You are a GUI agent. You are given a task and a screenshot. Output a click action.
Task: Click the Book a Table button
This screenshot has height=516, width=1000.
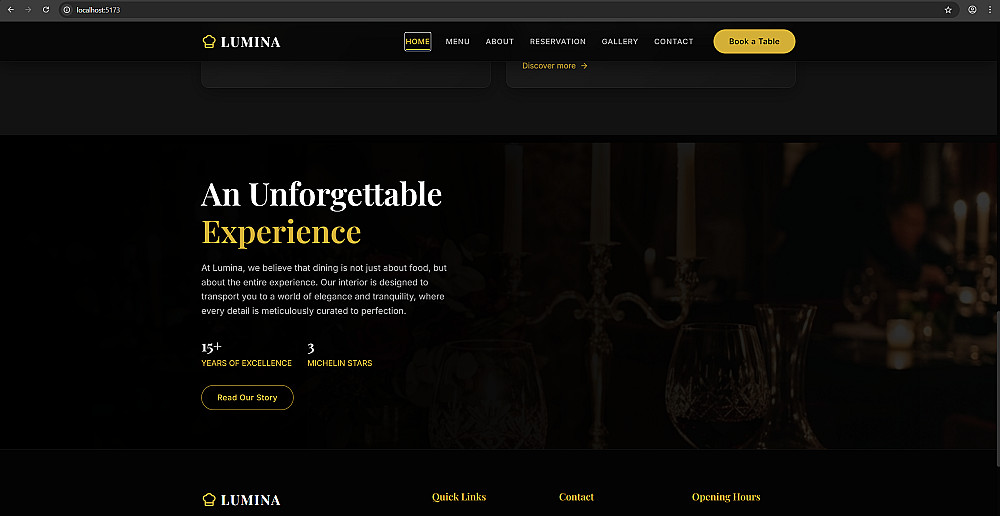754,41
